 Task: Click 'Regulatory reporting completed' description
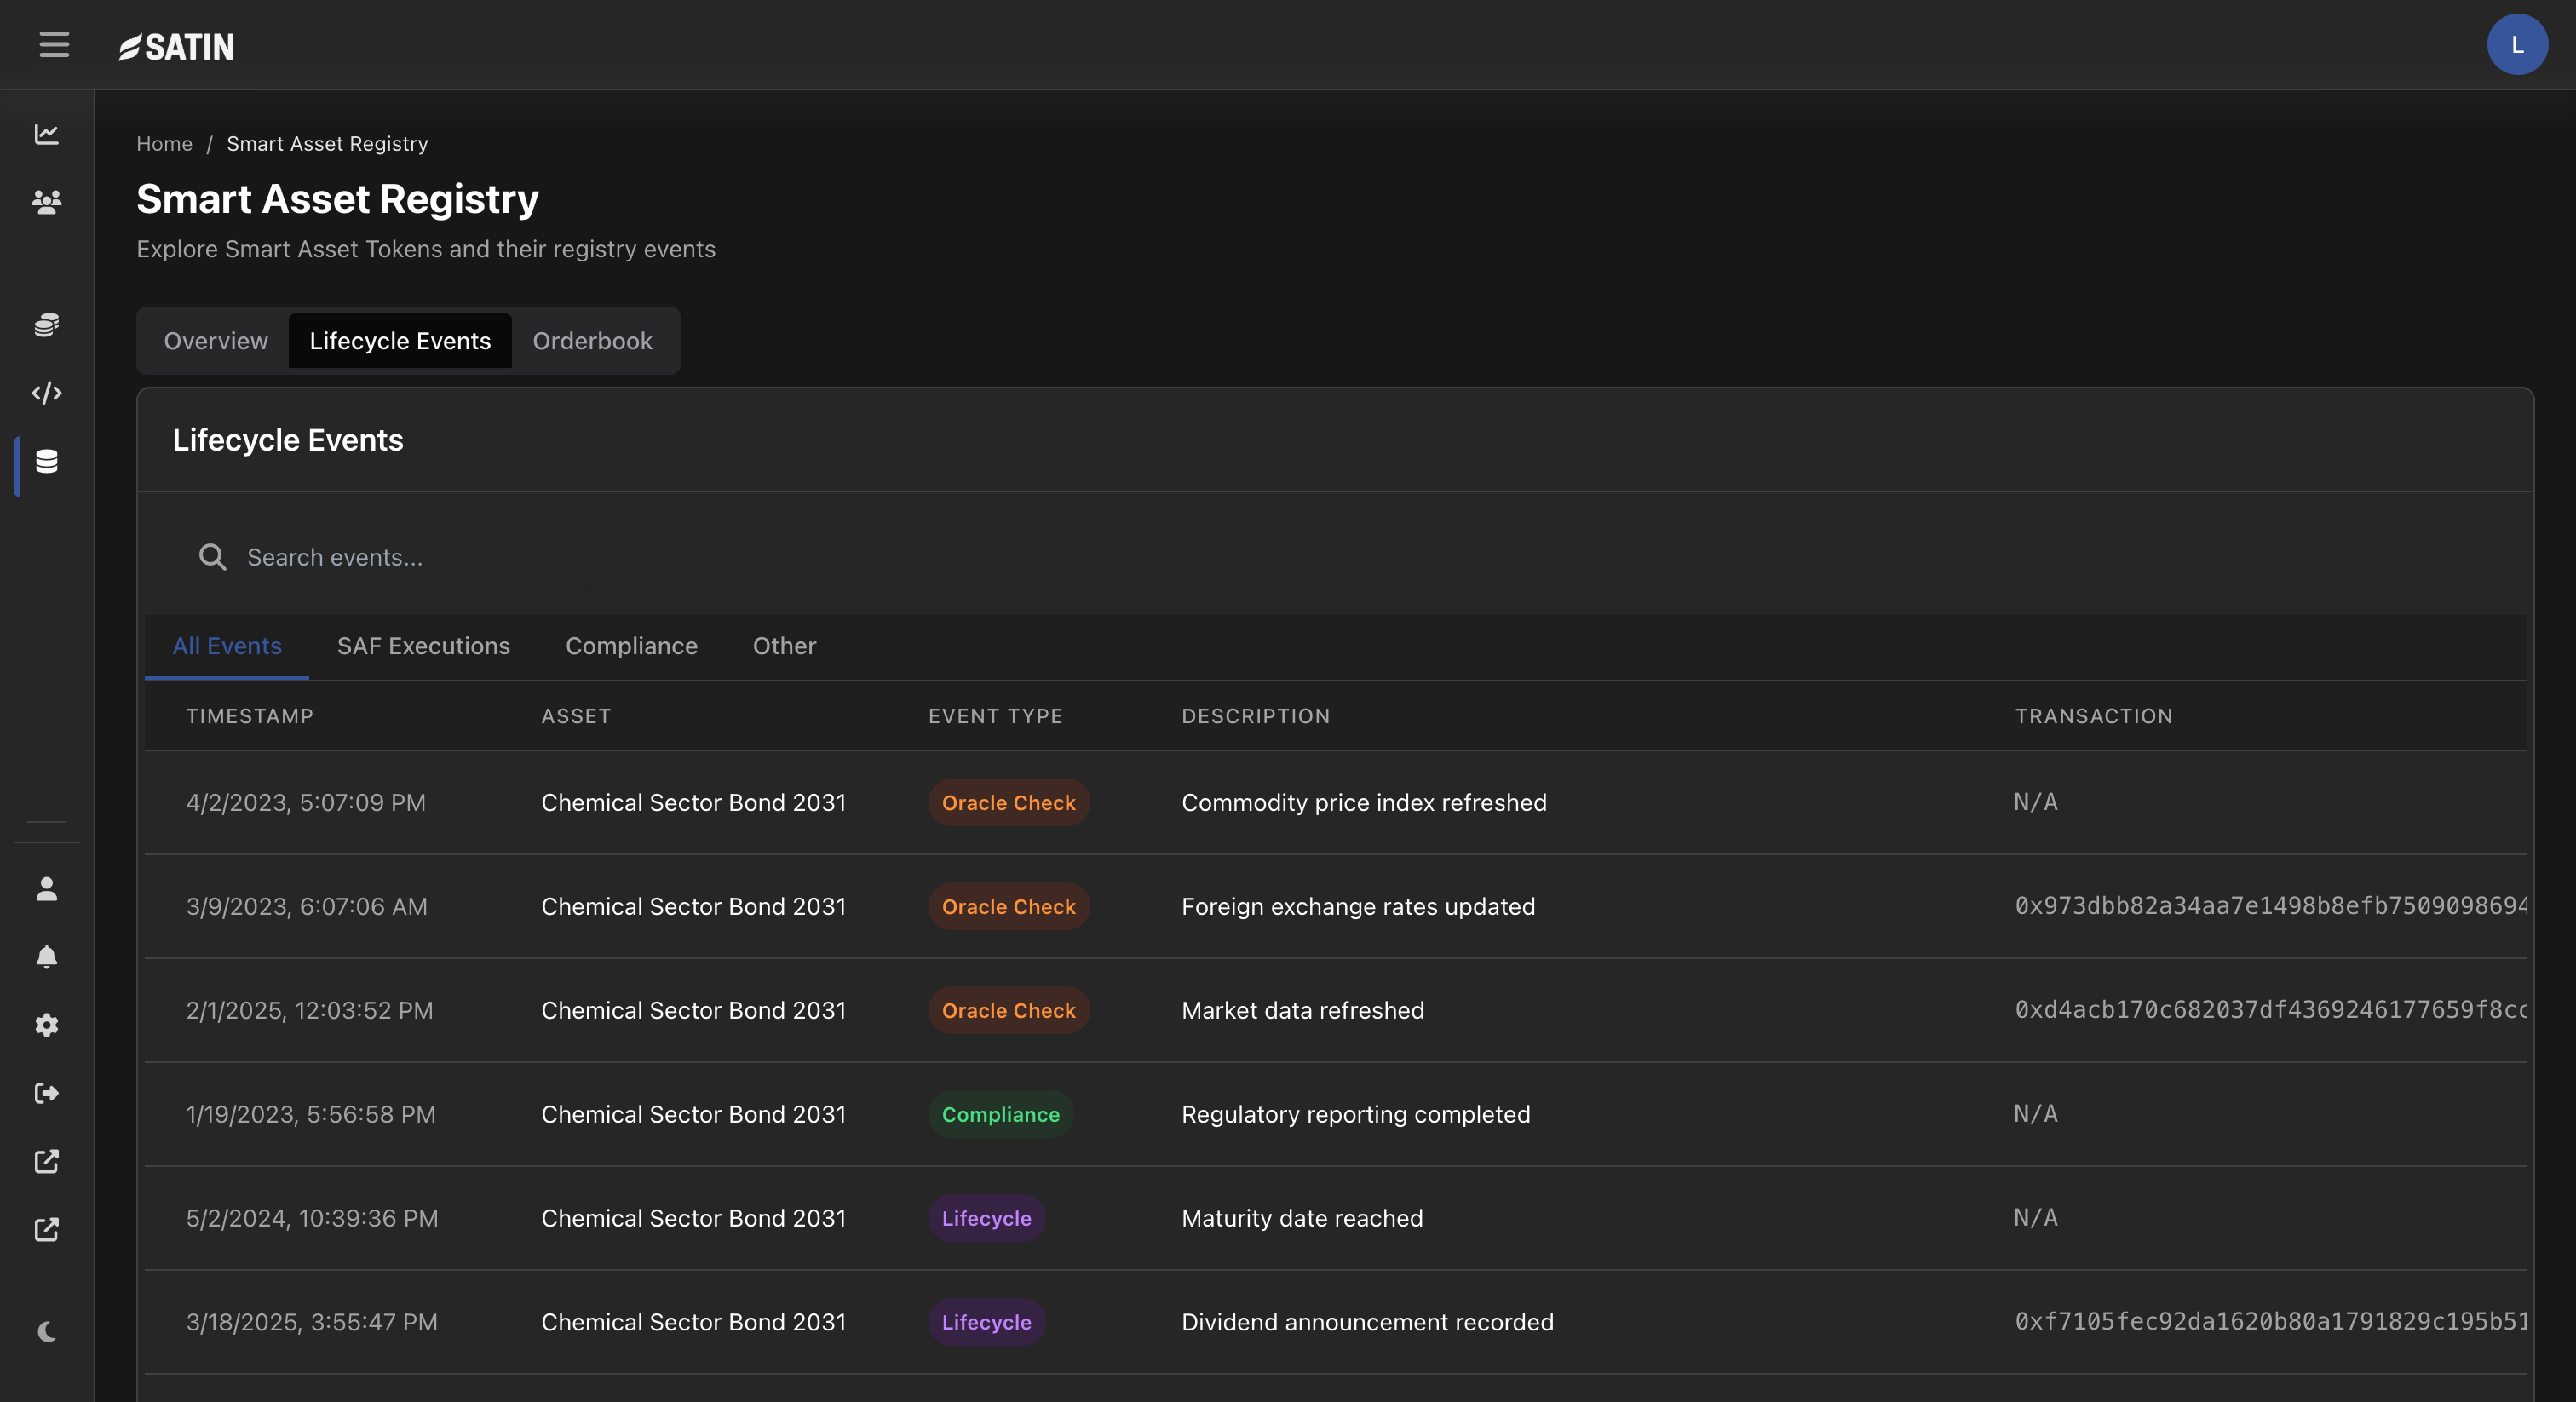pyautogui.click(x=1356, y=1115)
